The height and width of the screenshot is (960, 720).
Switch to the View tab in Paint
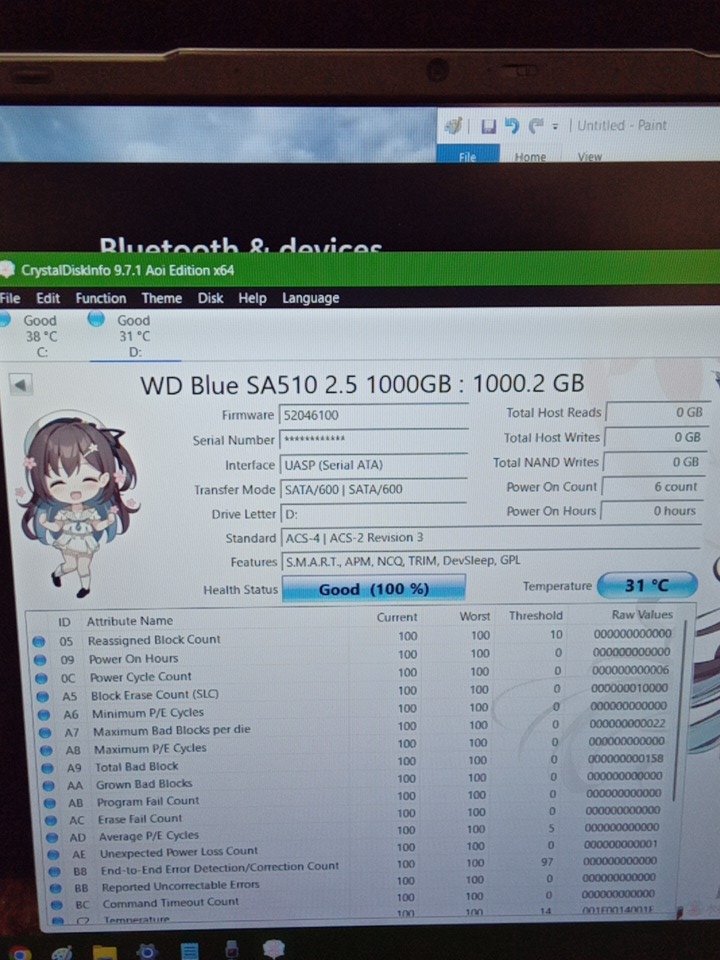point(590,156)
